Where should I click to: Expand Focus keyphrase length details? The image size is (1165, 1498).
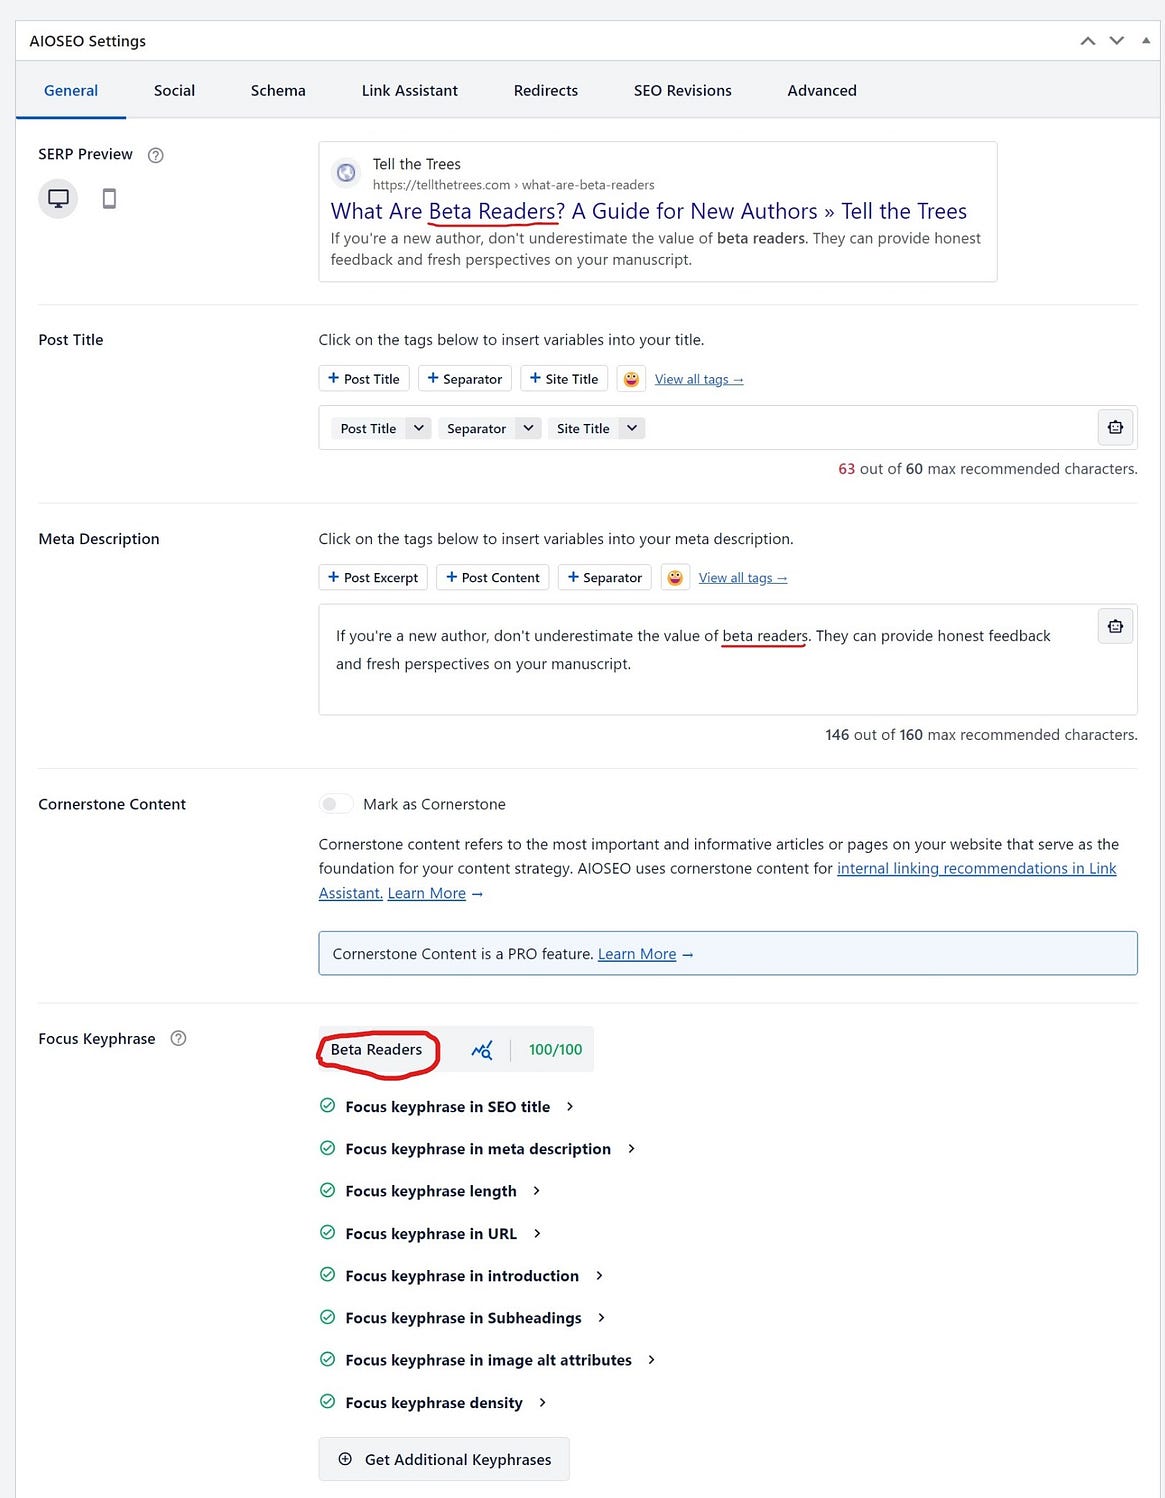tap(537, 1191)
